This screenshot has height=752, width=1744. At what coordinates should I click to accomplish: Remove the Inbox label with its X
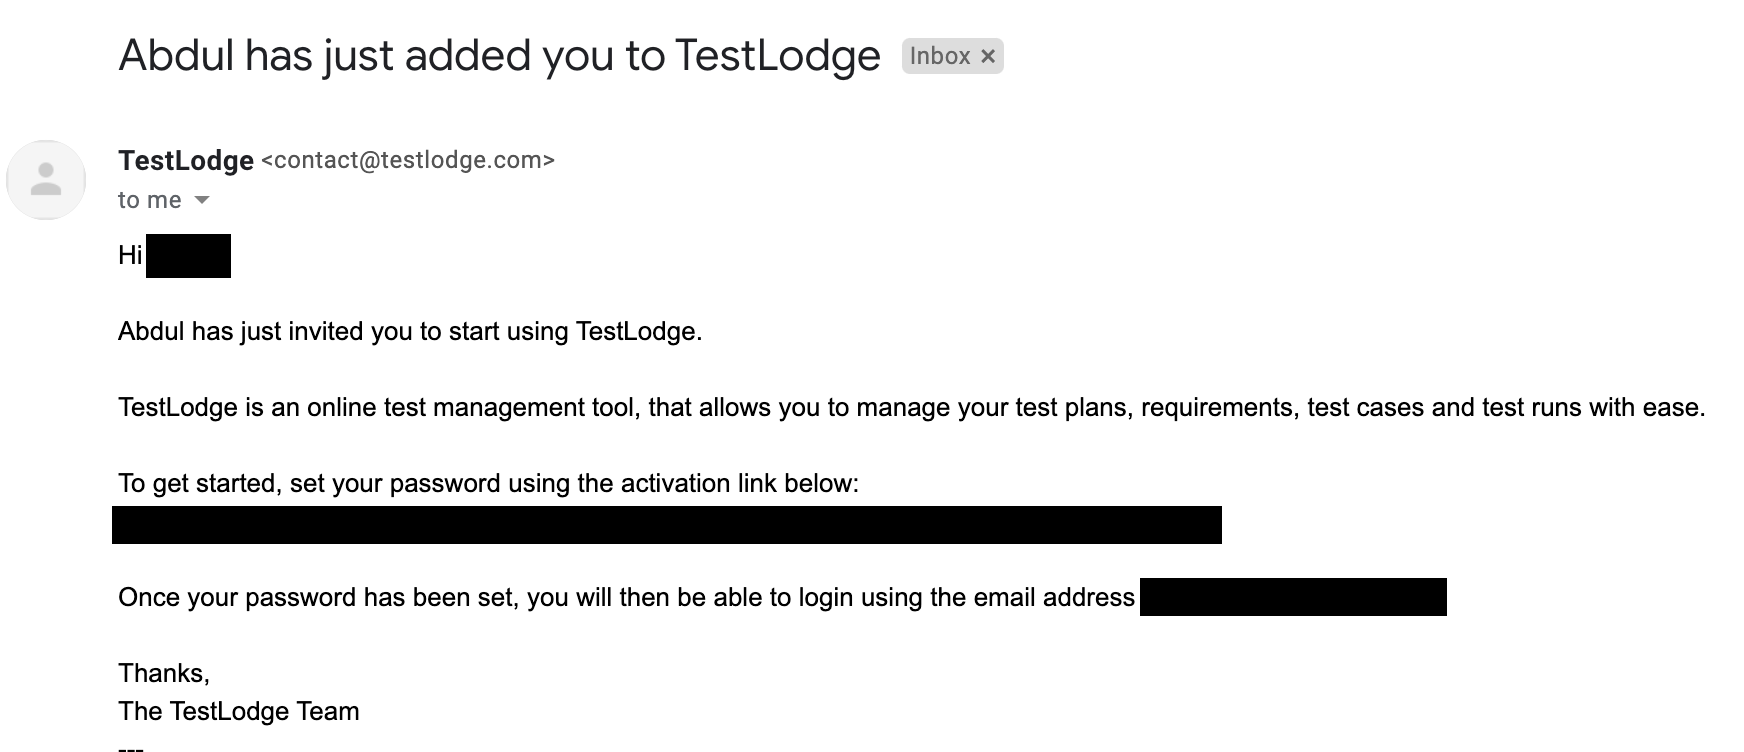point(988,57)
